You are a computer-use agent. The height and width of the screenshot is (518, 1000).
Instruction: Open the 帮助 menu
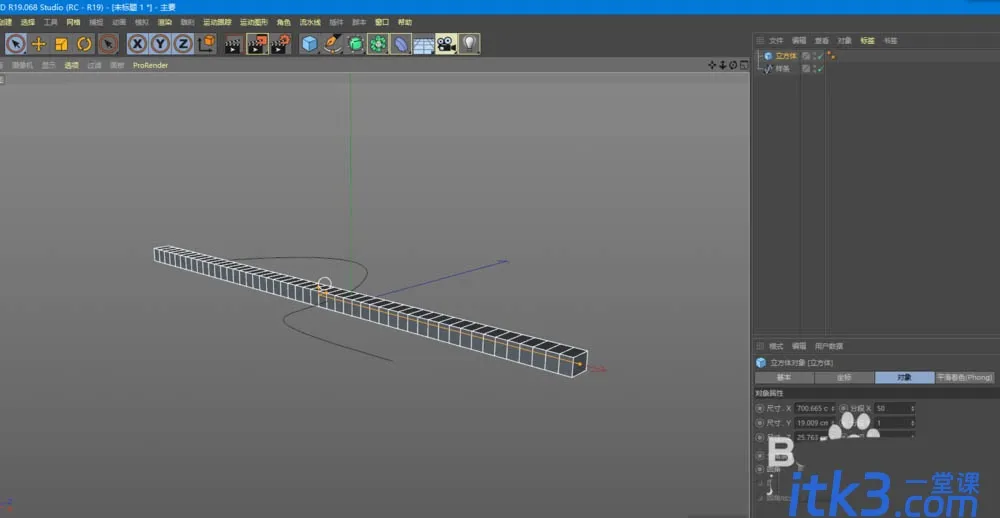405,22
